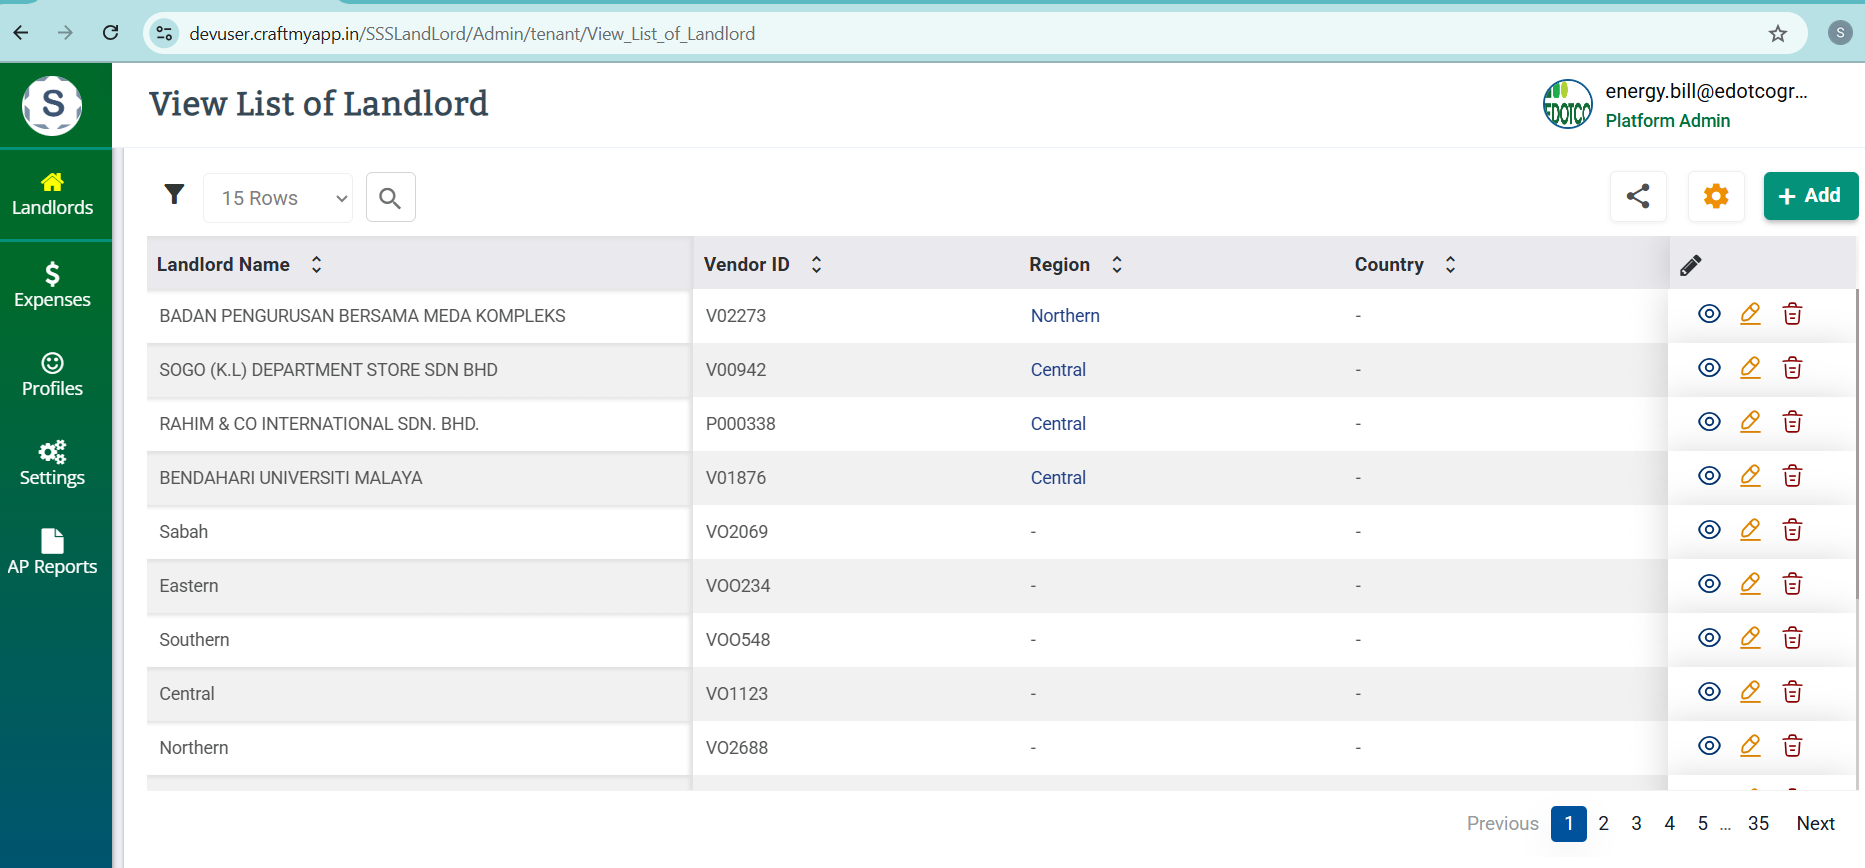The width and height of the screenshot is (1865, 868).
Task: Open the share icon button
Action: tap(1638, 196)
